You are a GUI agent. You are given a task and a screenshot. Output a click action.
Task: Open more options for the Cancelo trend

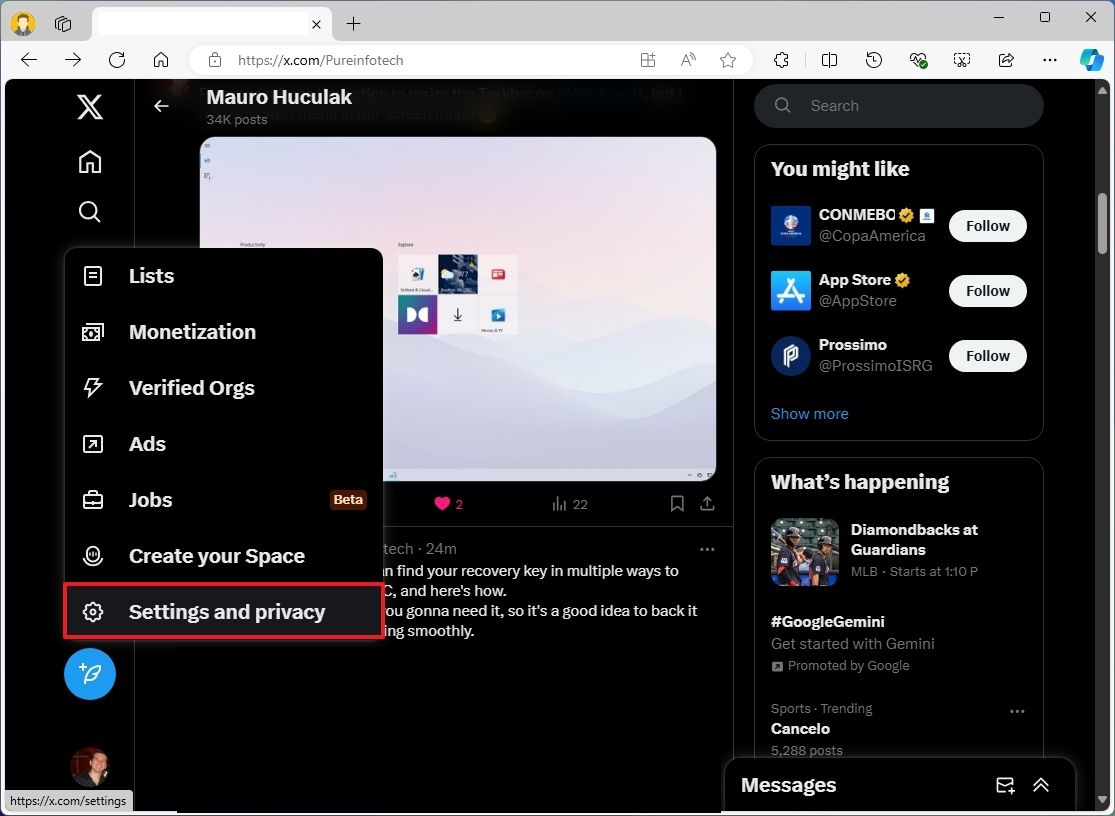[1017, 711]
